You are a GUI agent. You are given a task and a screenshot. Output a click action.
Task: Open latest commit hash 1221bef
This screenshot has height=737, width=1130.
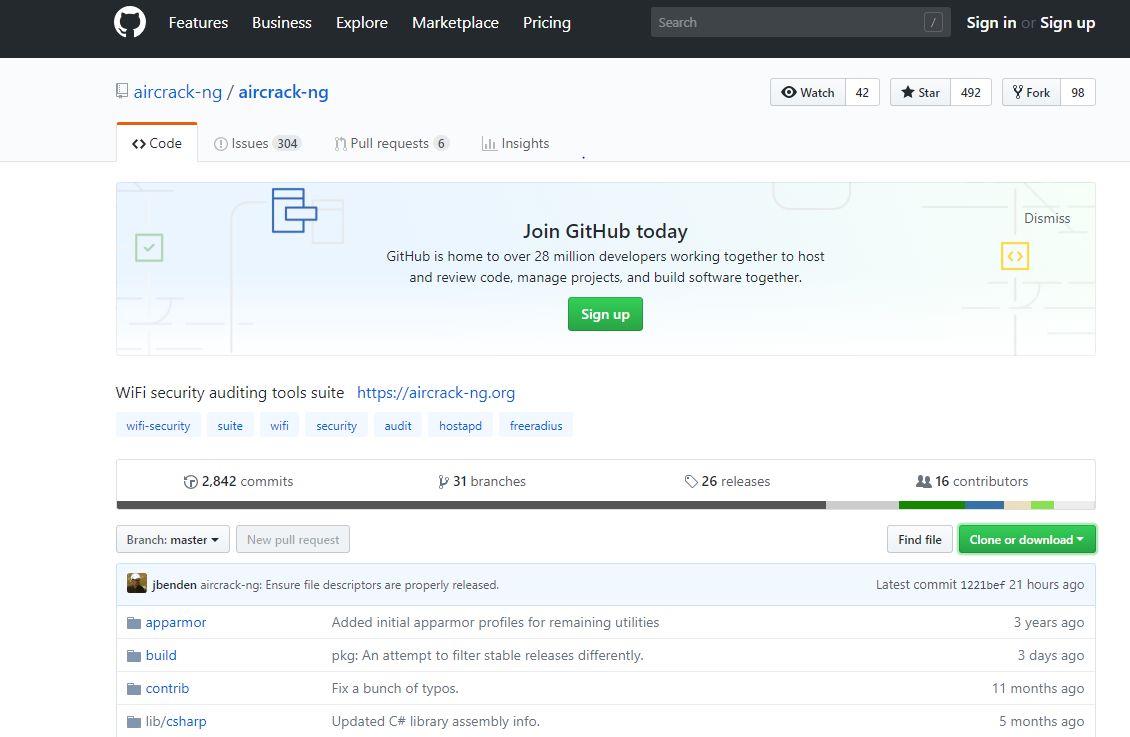982,585
